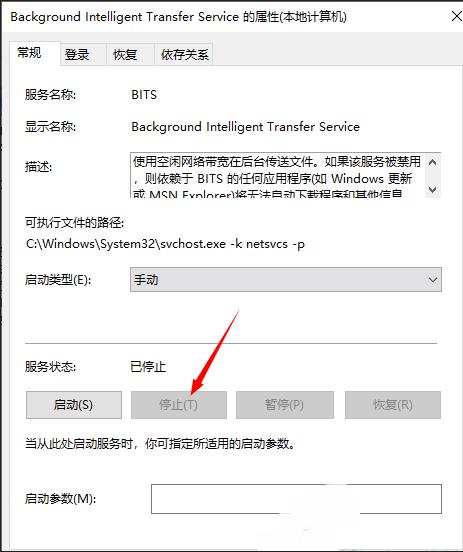
Task: Click the description box down scroll arrow
Action: pyautogui.click(x=433, y=189)
